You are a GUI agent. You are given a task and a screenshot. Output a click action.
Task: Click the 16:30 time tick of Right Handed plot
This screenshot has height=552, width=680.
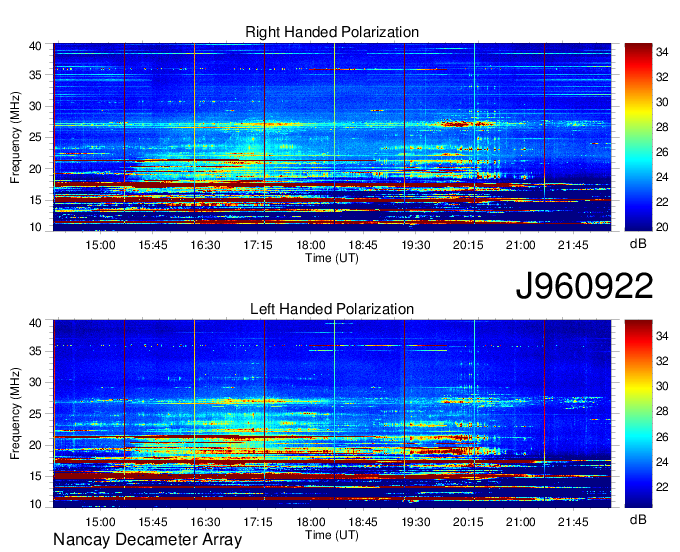click(x=206, y=245)
